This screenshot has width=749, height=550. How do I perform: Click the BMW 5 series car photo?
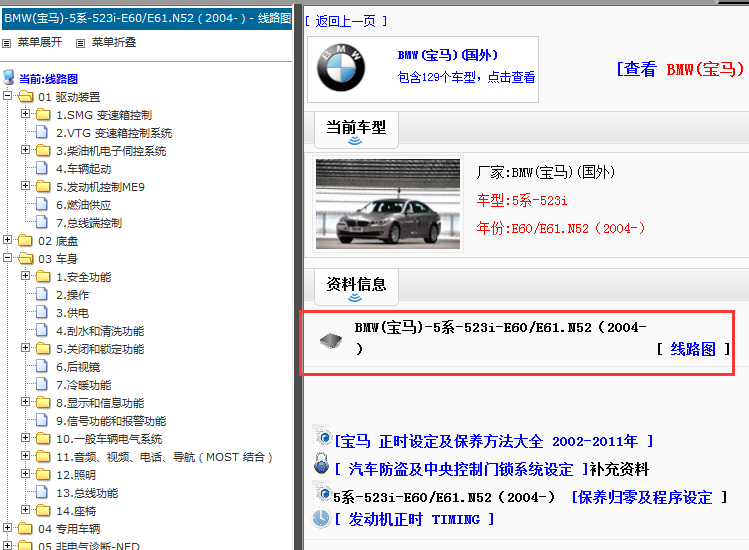coord(388,204)
